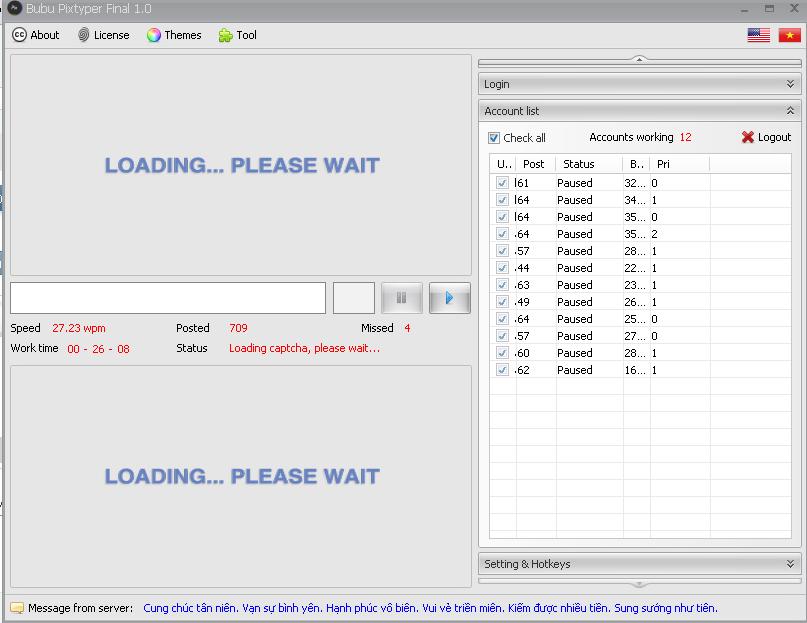Viewport: 807px width, 623px height.
Task: Click the app logo in title bar
Action: coord(15,9)
